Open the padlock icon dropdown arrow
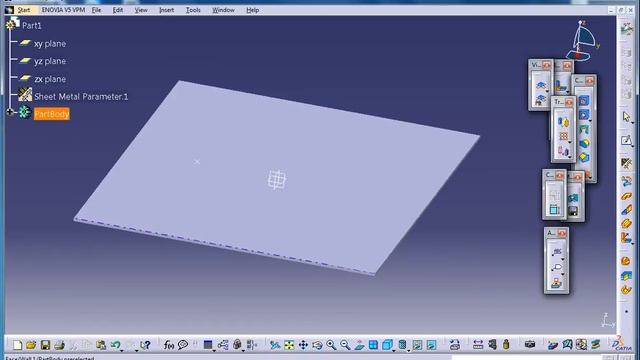 (x=244, y=350)
